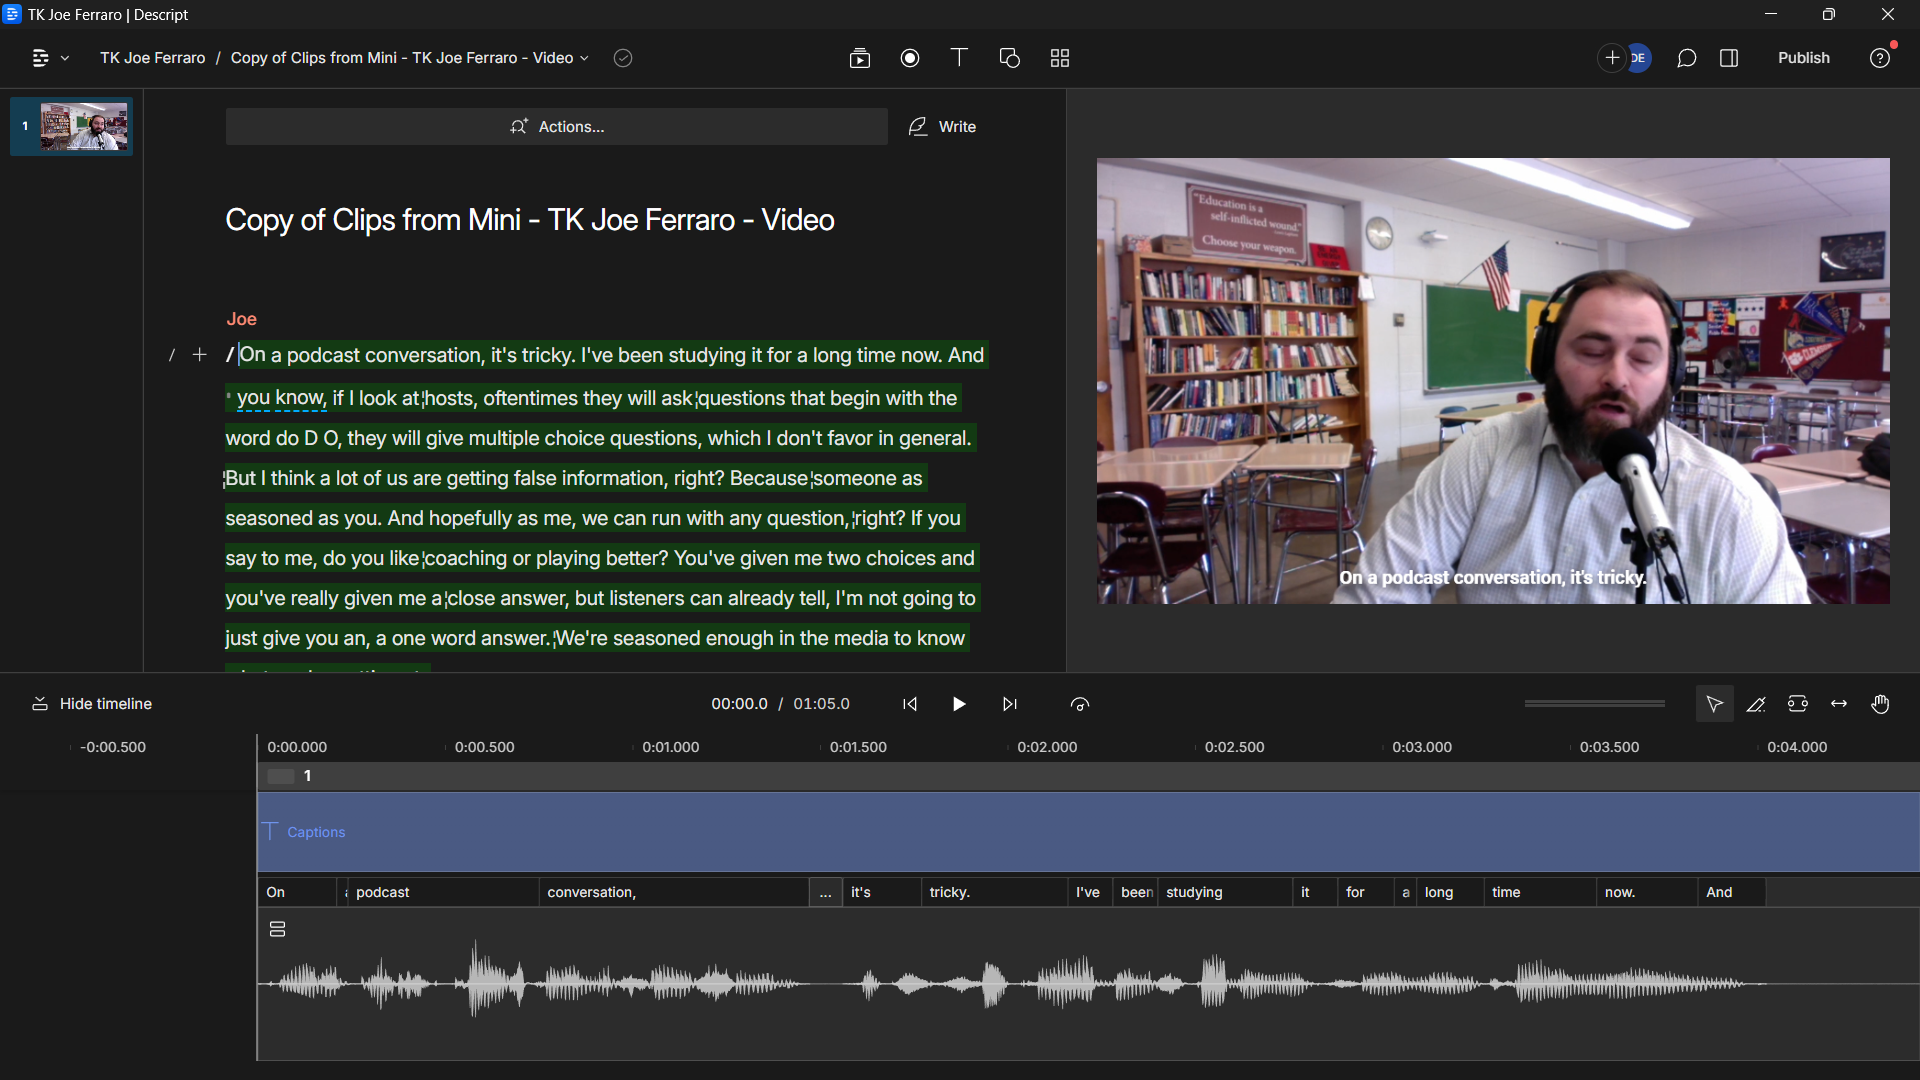This screenshot has height=1080, width=1920.
Task: Select the arrow selection tool
Action: (x=1714, y=704)
